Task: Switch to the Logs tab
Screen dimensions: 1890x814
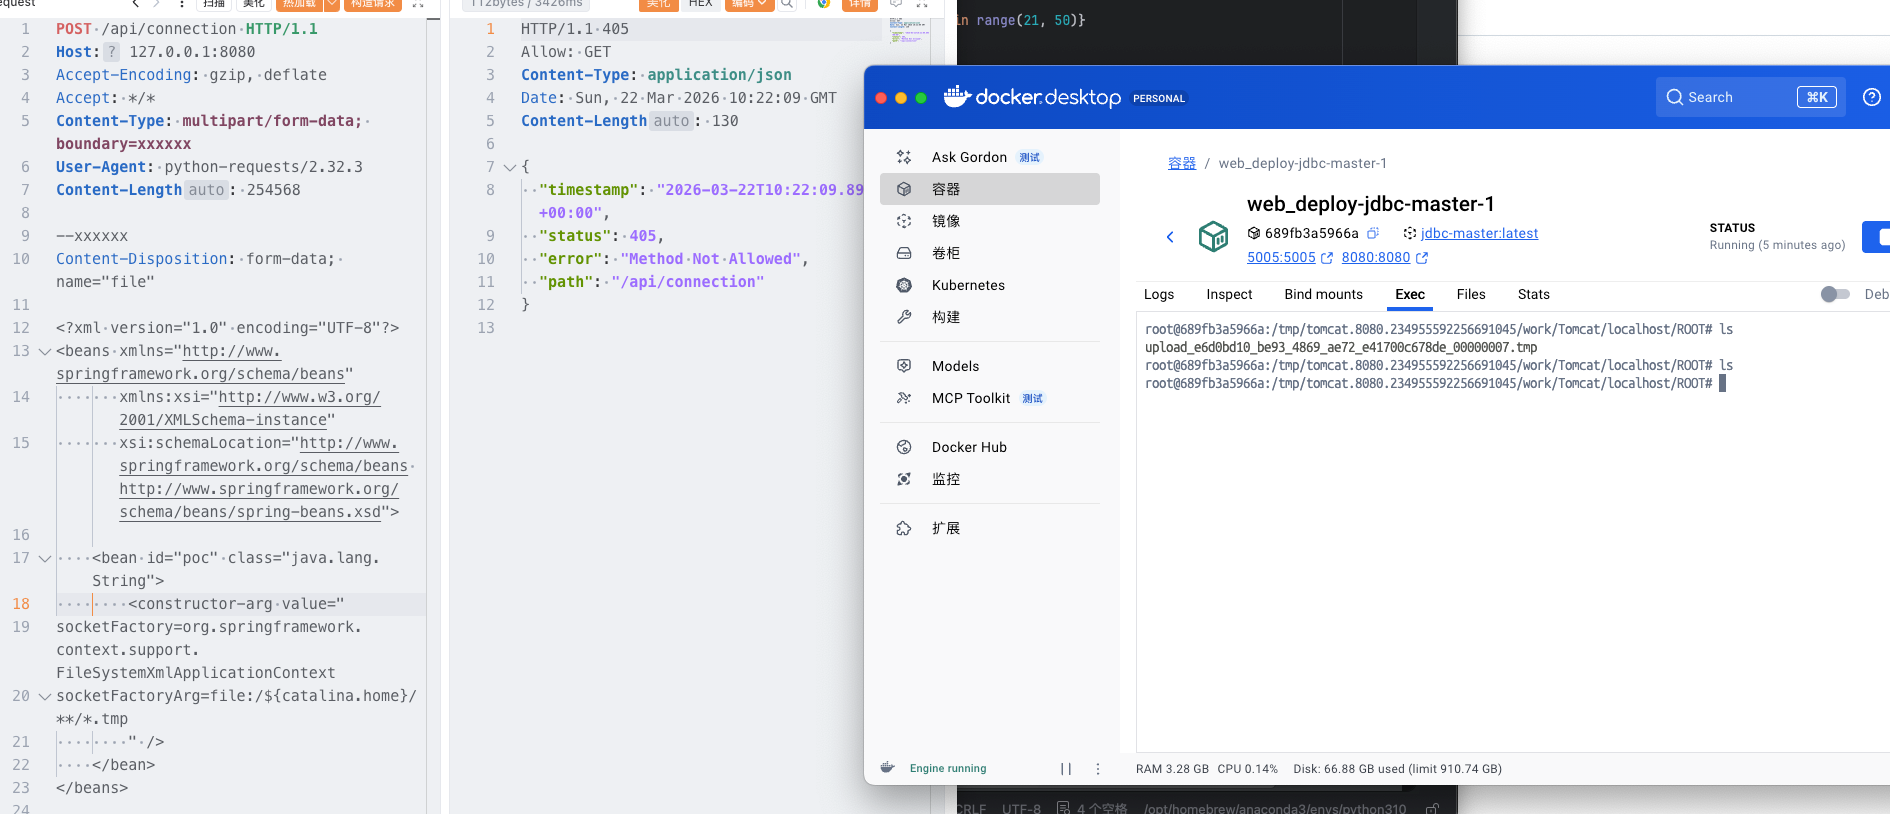Action: [1159, 294]
